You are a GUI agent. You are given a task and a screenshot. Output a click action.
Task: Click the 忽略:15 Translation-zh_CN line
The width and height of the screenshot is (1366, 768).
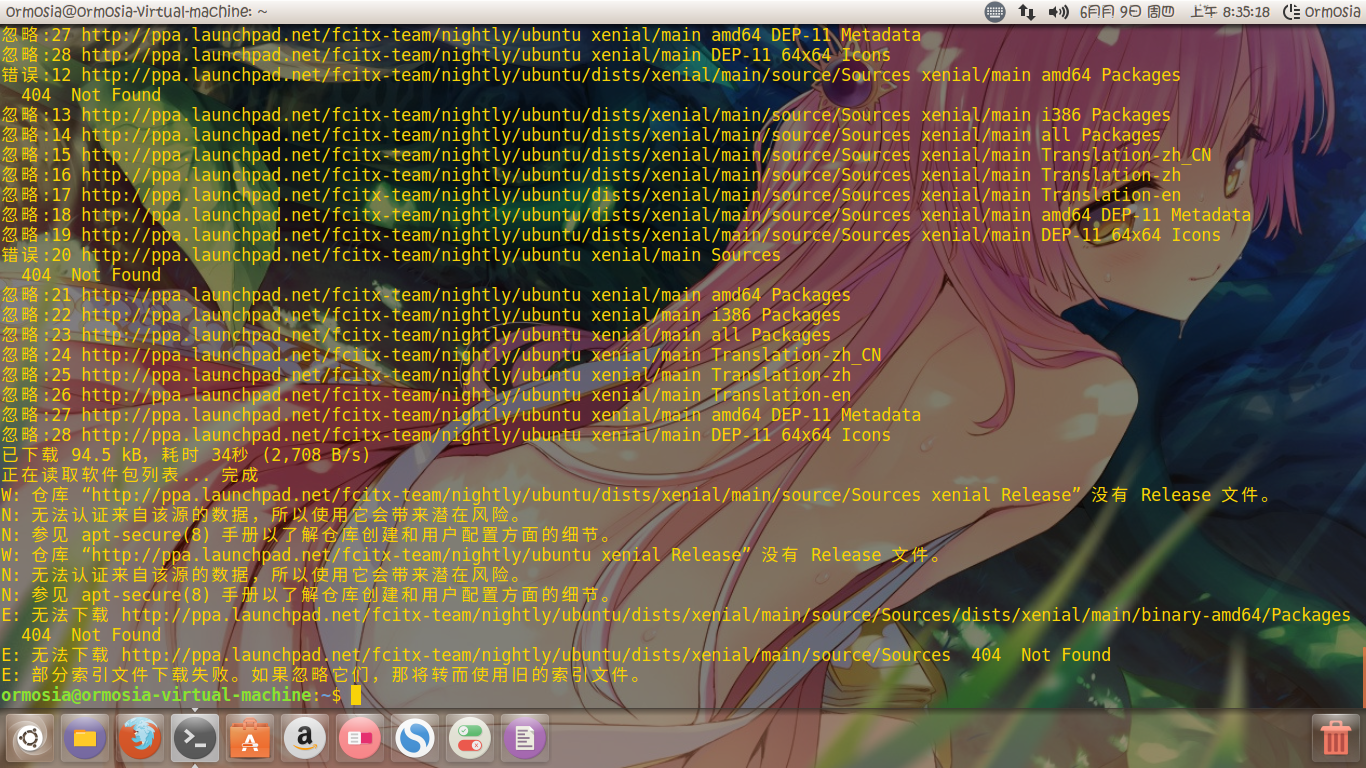pos(606,155)
